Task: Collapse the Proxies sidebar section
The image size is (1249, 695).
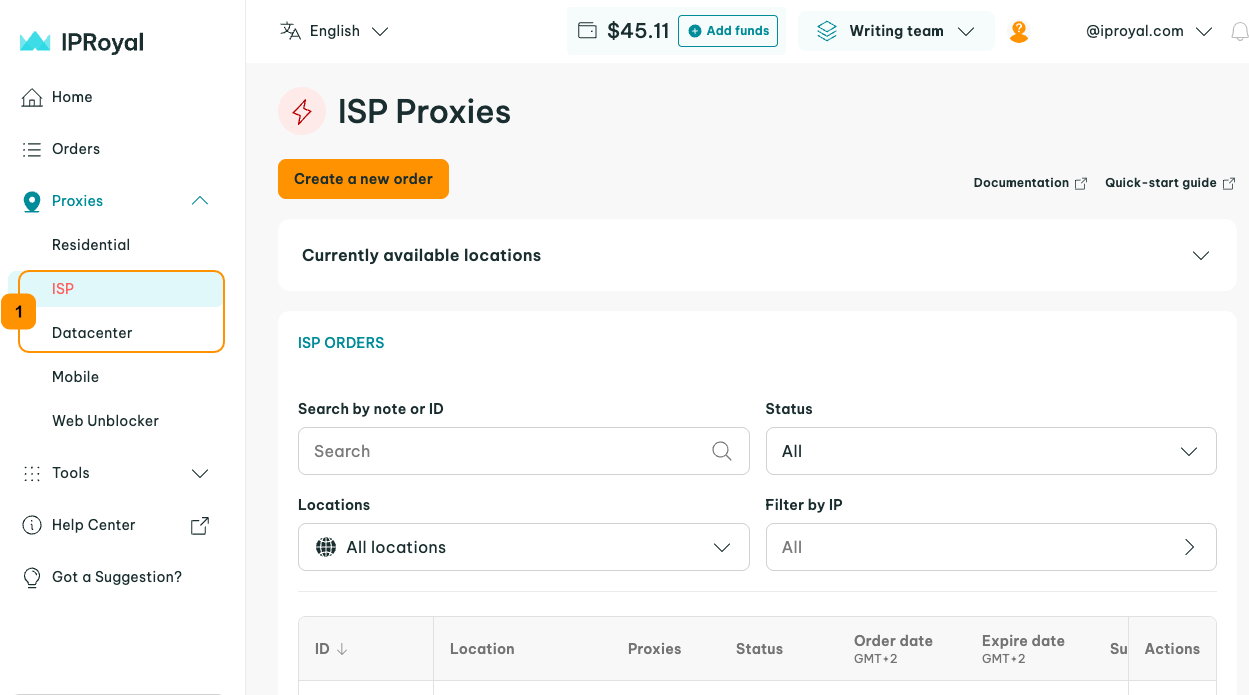Action: [x=200, y=201]
